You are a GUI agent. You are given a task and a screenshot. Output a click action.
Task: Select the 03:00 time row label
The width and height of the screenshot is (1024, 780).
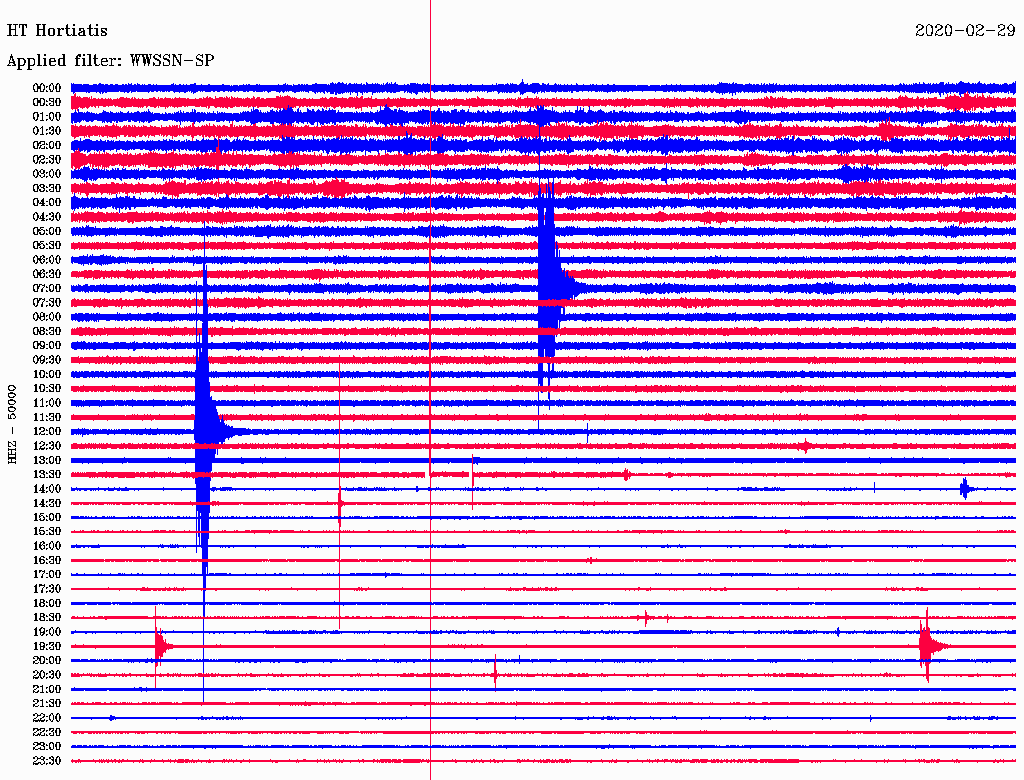47,174
